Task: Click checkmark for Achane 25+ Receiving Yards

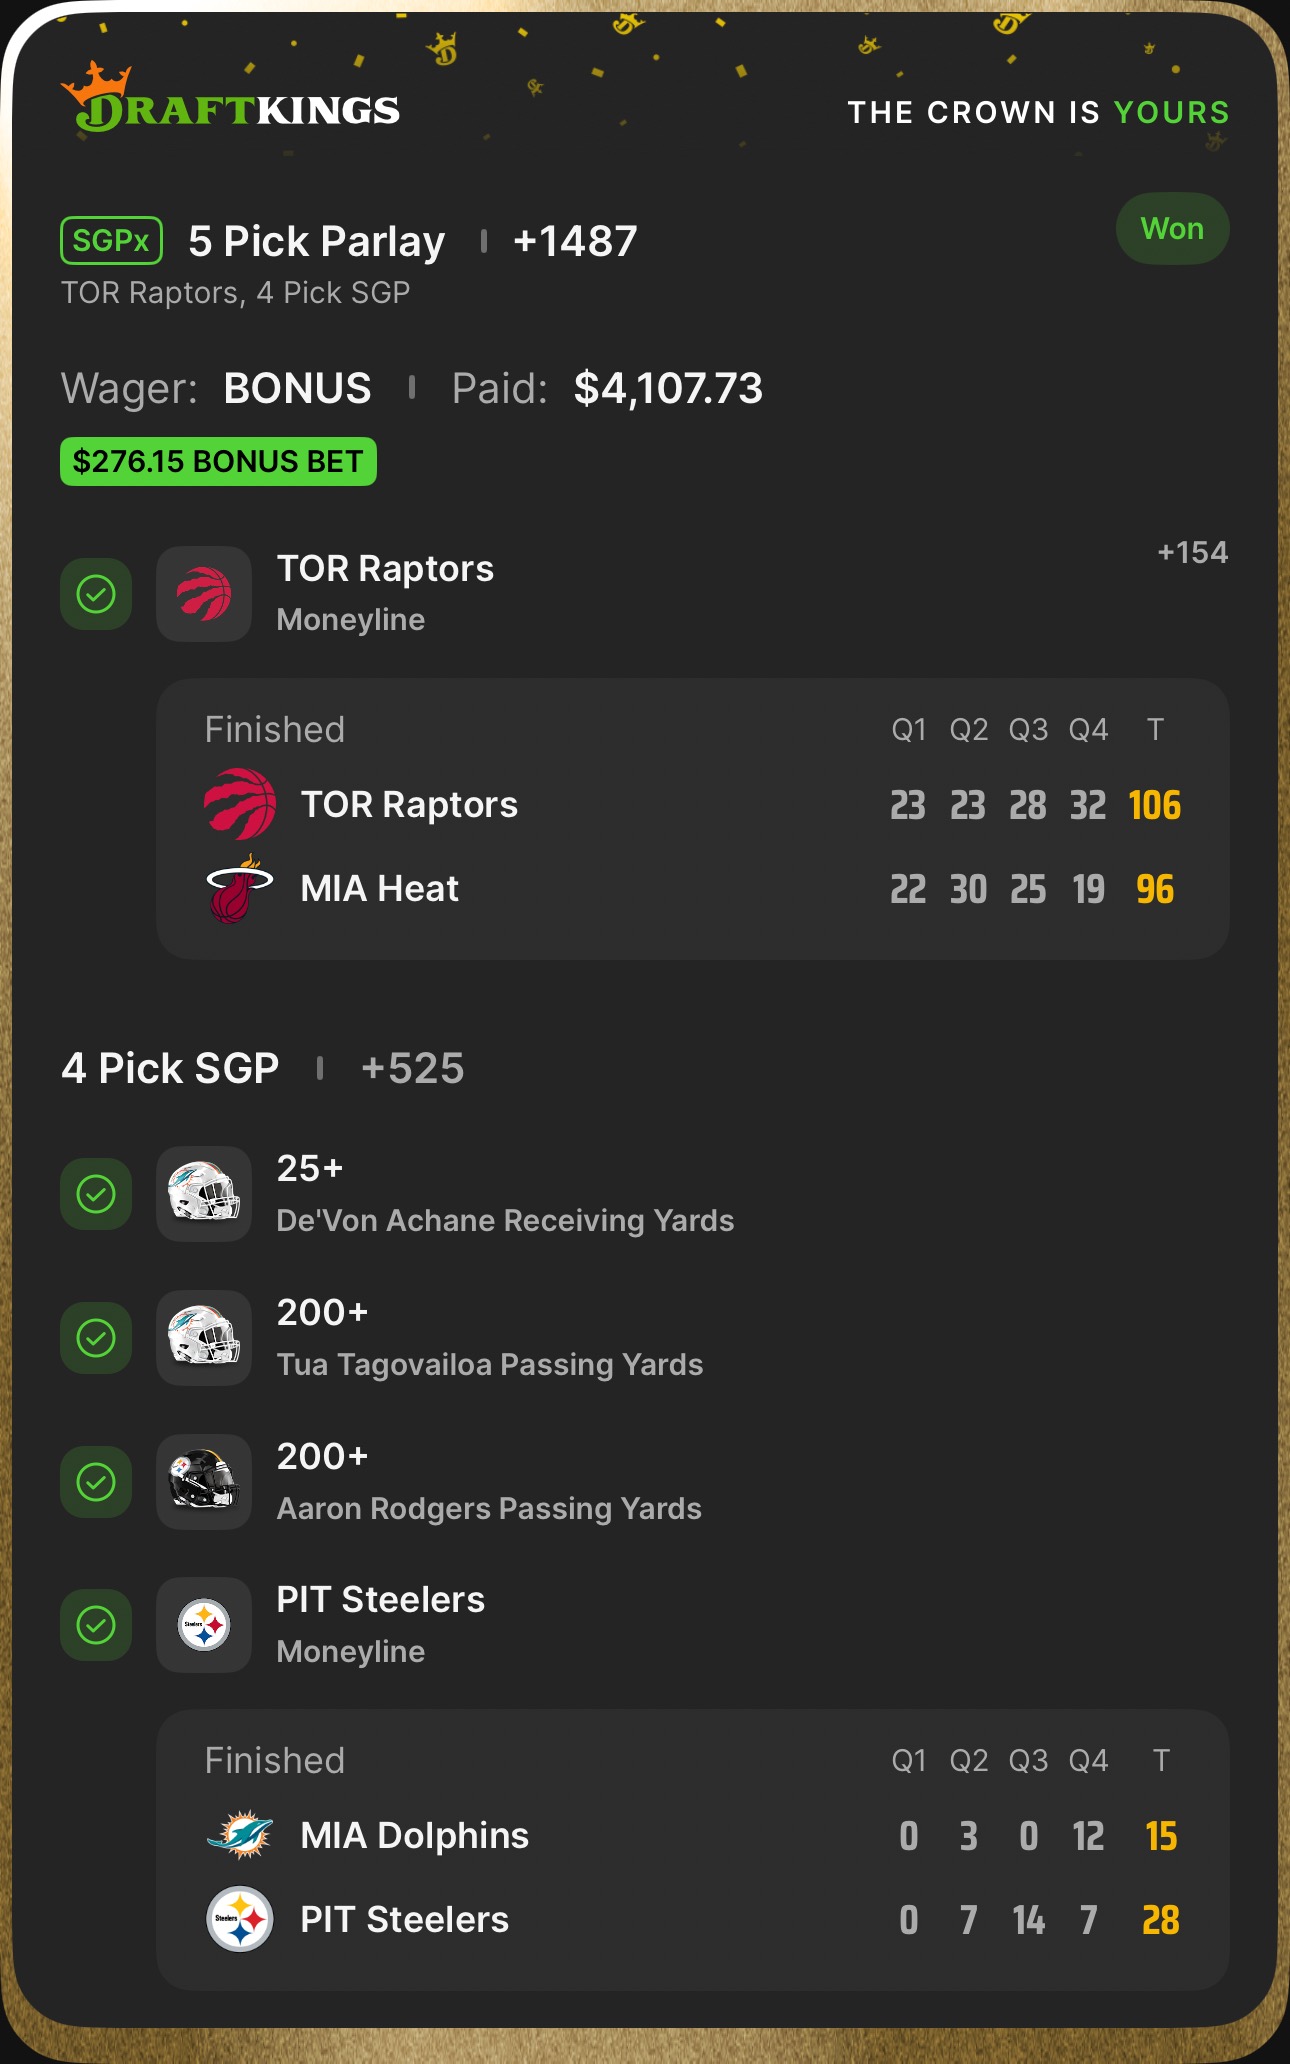Action: point(96,1194)
